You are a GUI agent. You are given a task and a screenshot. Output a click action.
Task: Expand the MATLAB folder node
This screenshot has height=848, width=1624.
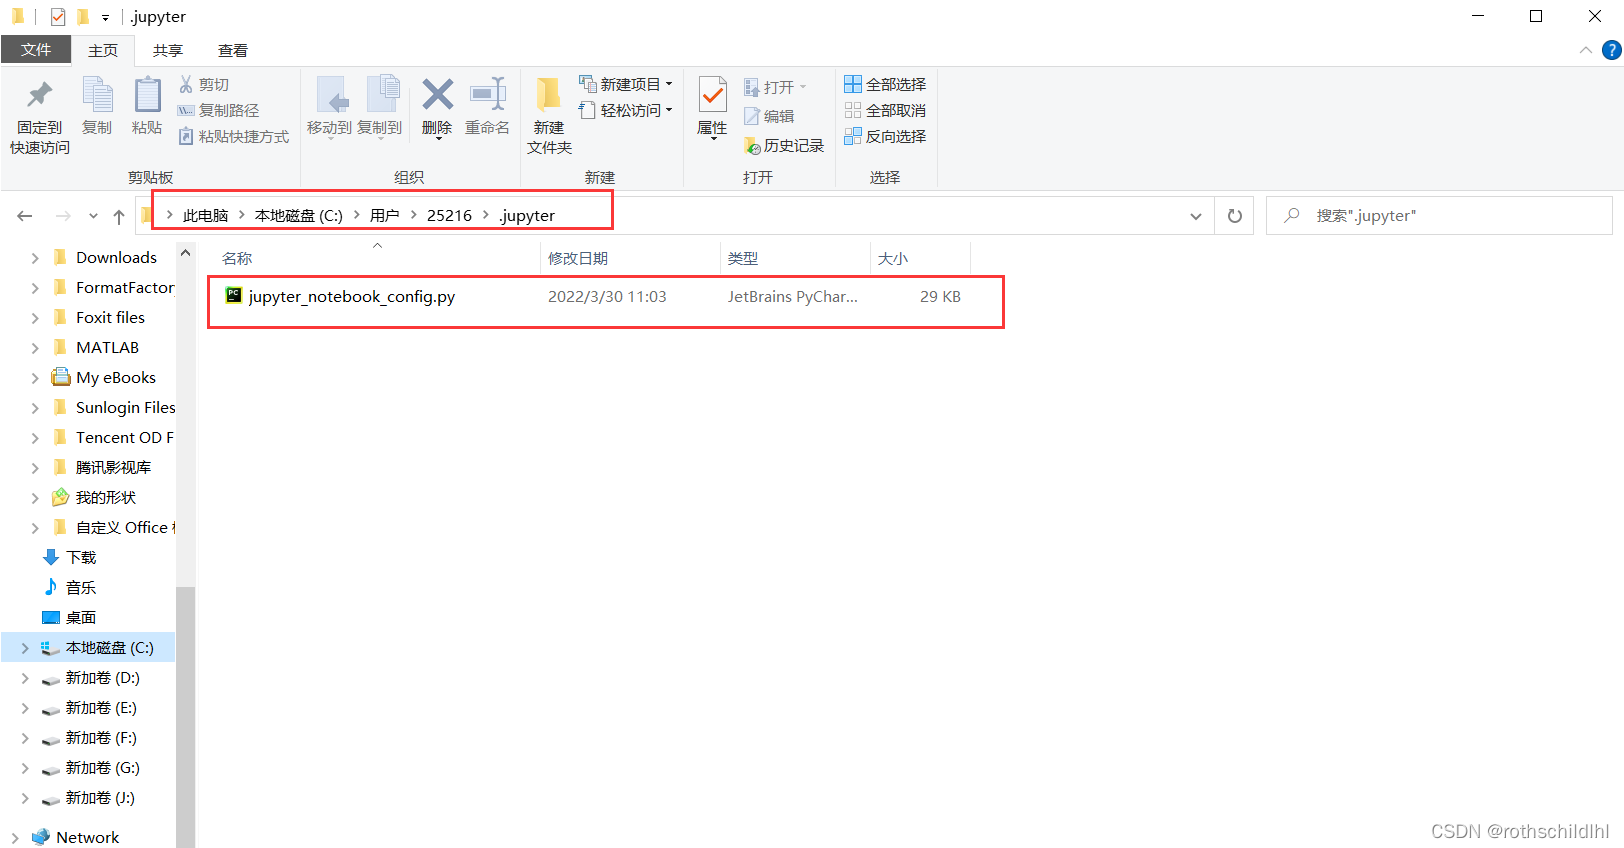point(35,348)
